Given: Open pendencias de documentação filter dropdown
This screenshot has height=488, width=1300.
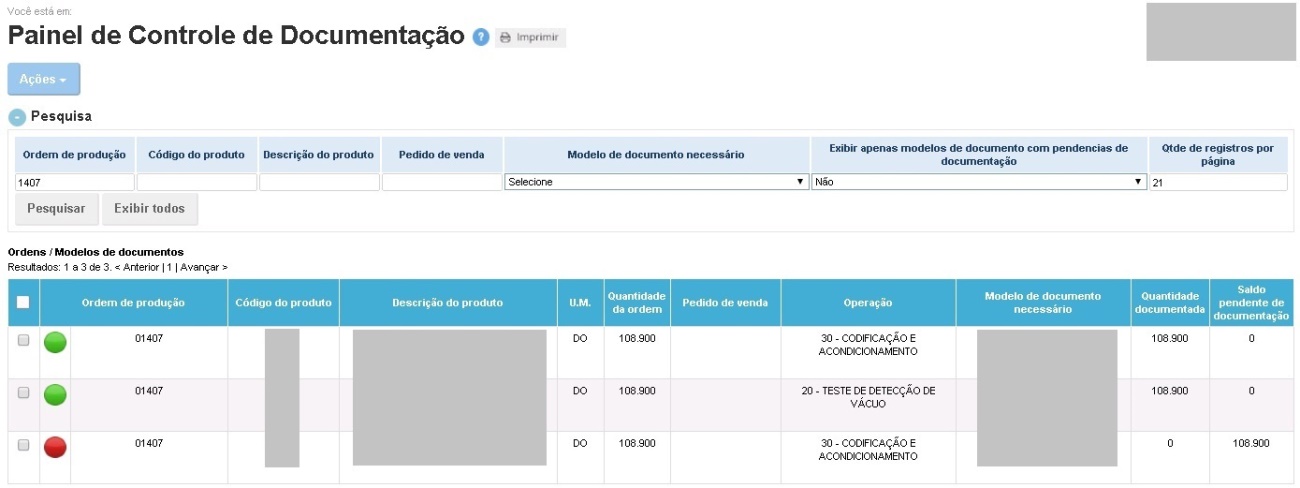Looking at the screenshot, I should click(978, 182).
